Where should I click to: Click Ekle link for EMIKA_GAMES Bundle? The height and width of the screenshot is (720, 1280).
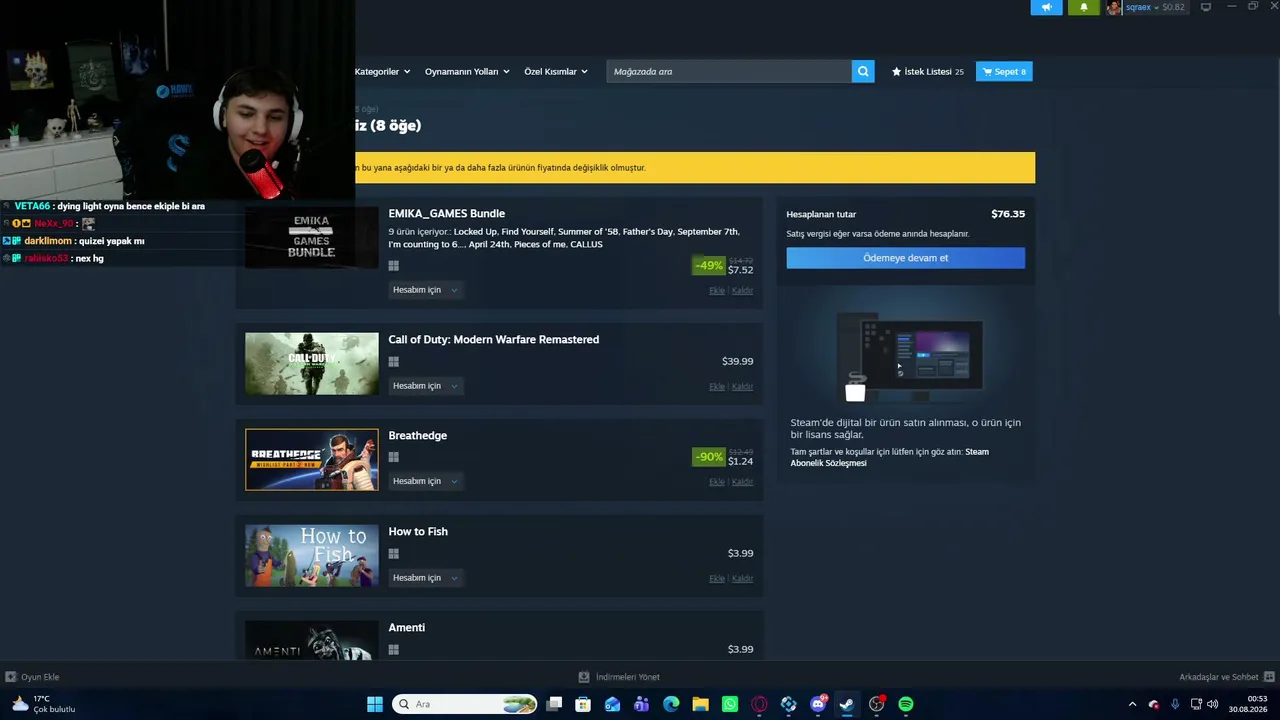(717, 291)
